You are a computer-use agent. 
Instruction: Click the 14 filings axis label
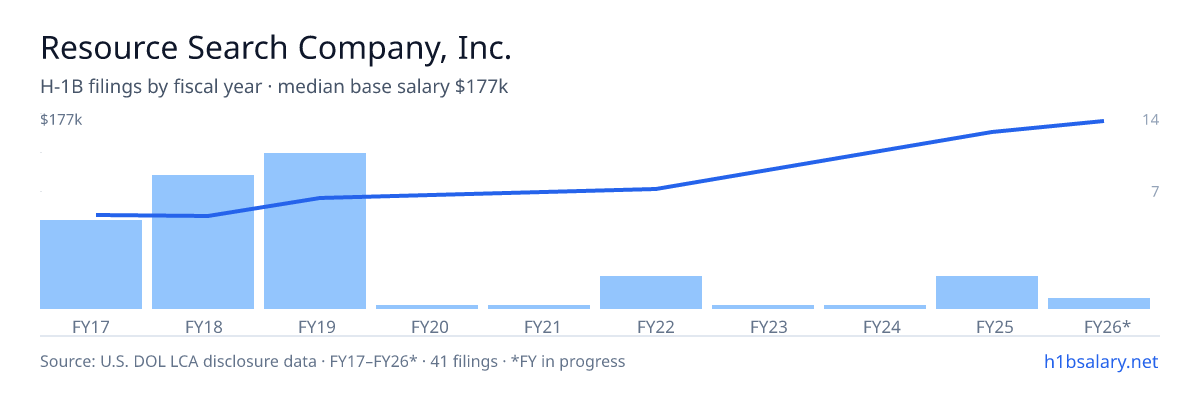pyautogui.click(x=1150, y=120)
